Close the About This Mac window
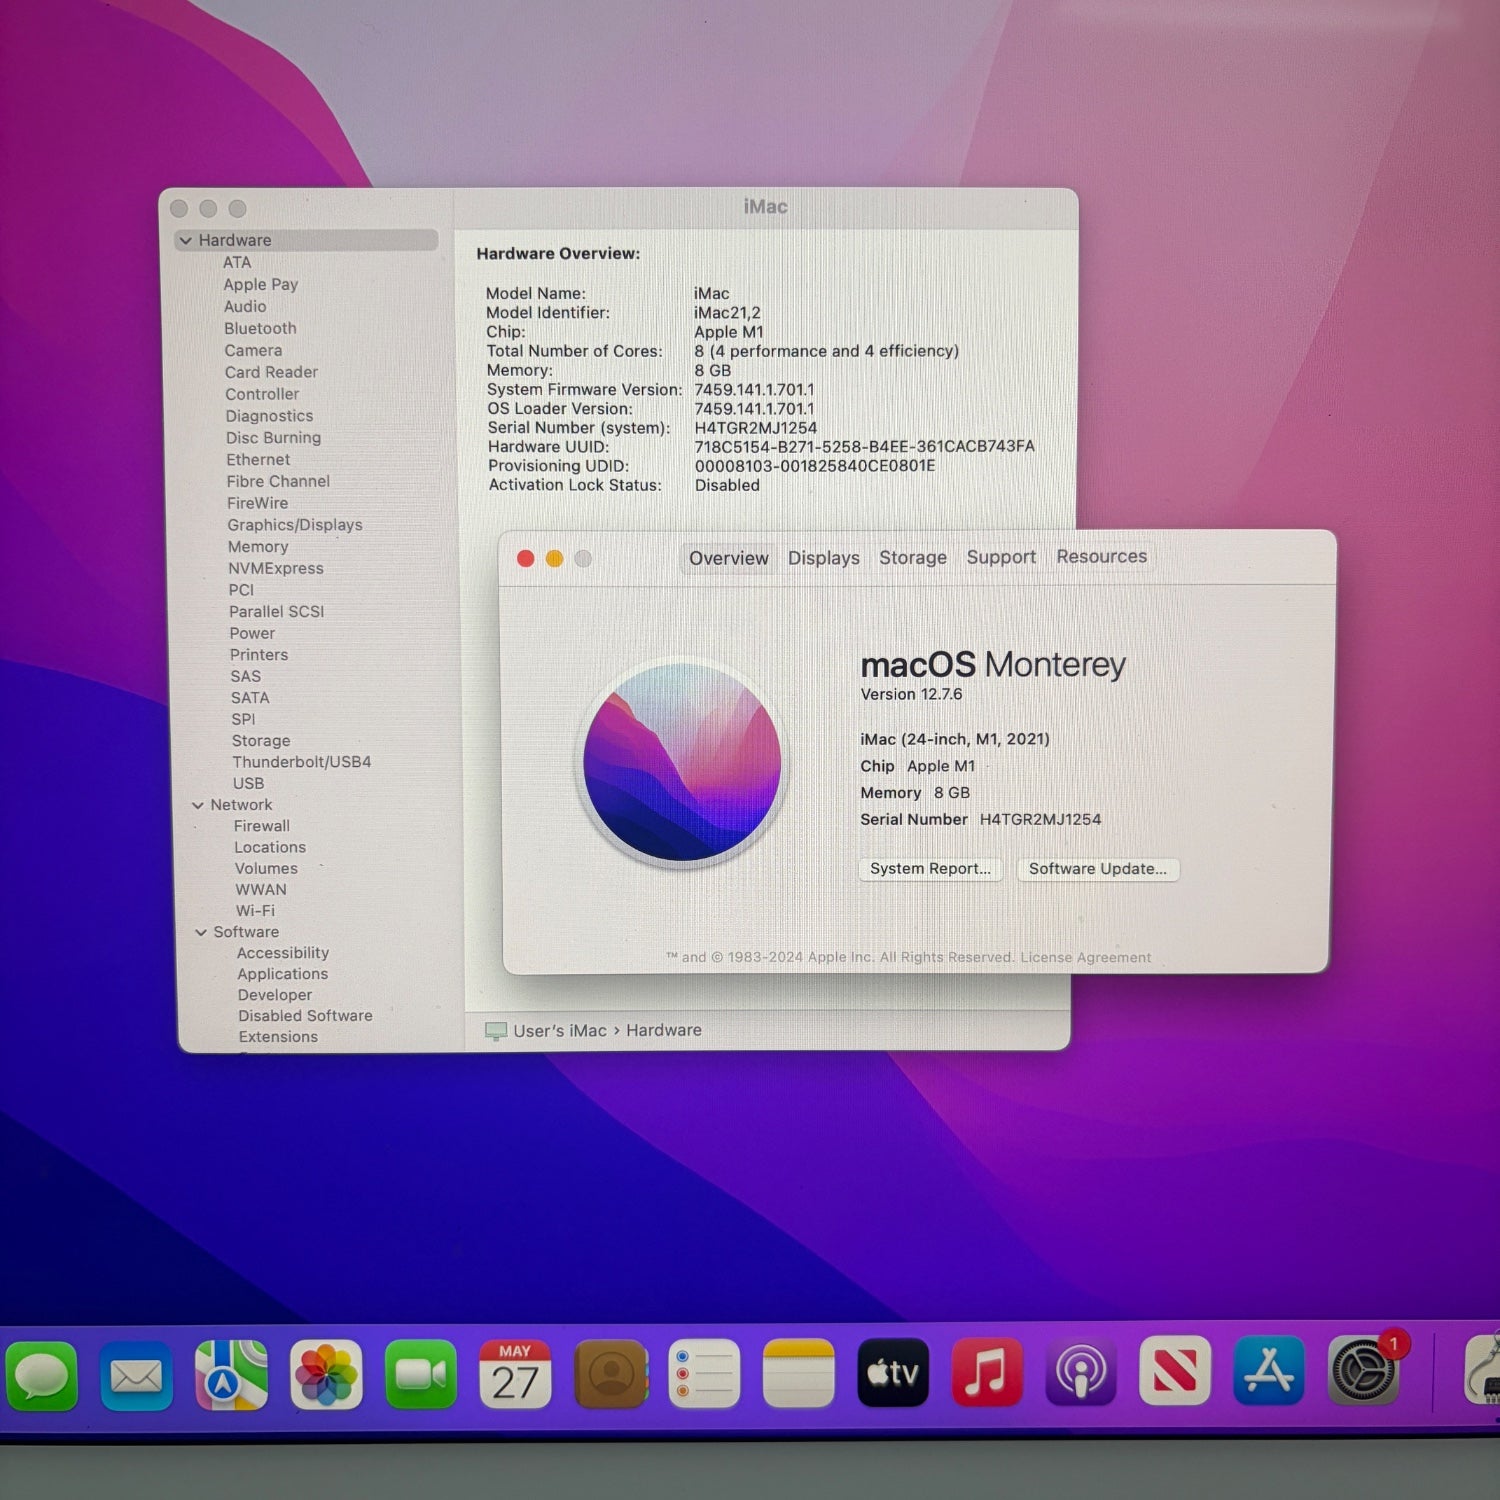The width and height of the screenshot is (1500, 1500). tap(525, 558)
